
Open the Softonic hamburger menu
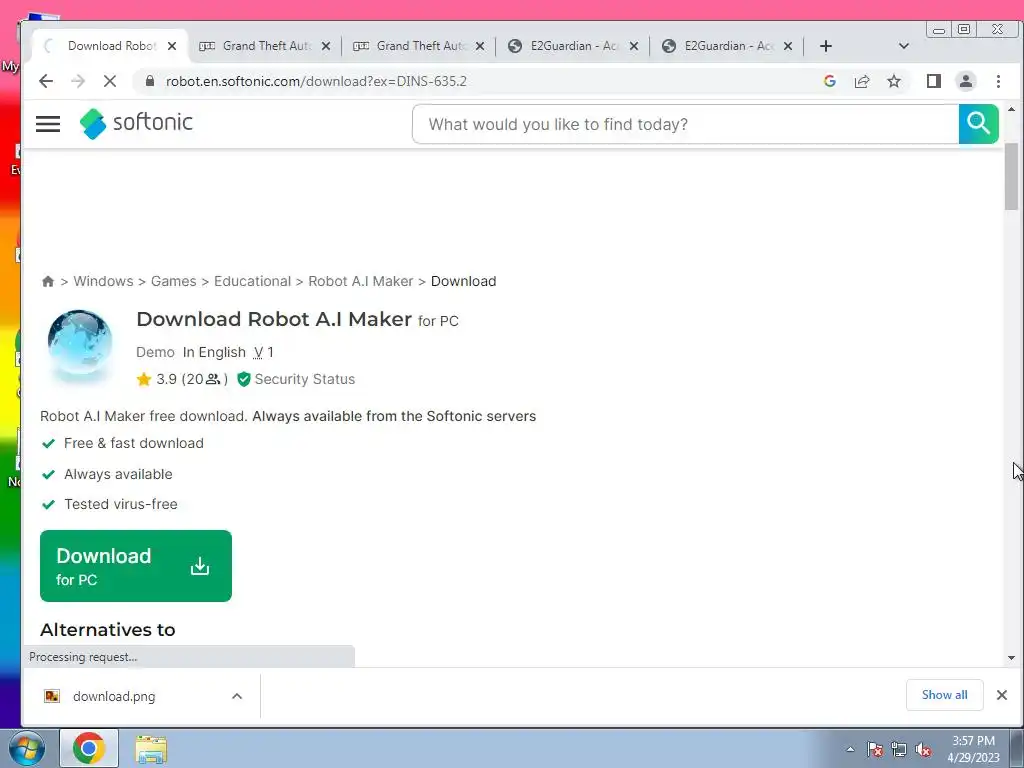click(48, 123)
